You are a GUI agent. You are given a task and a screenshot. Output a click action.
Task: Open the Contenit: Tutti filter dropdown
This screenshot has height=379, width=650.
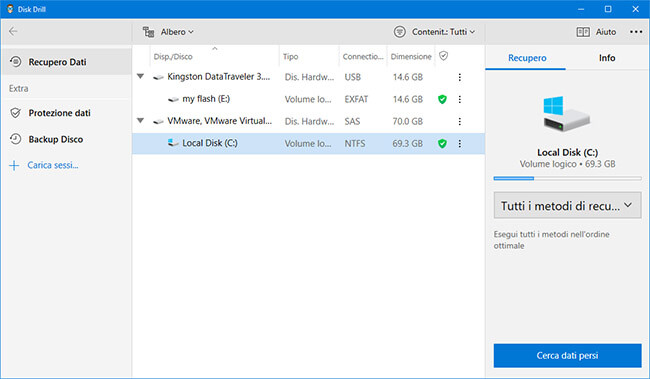[x=443, y=32]
